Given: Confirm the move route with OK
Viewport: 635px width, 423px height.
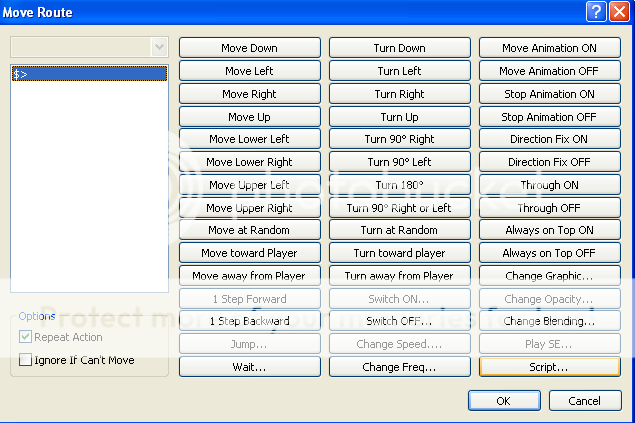Looking at the screenshot, I should [503, 400].
